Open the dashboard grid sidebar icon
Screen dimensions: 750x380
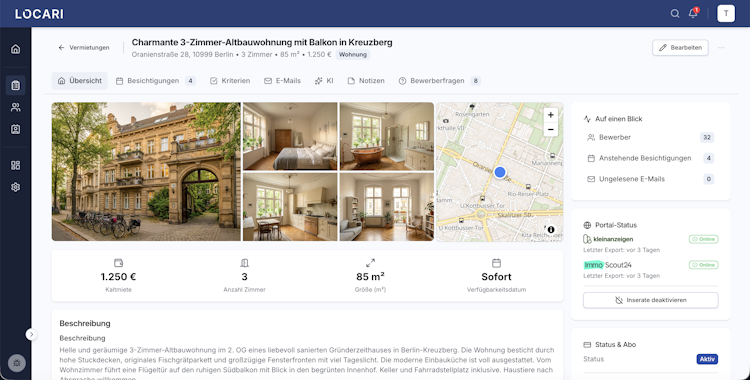[16, 165]
